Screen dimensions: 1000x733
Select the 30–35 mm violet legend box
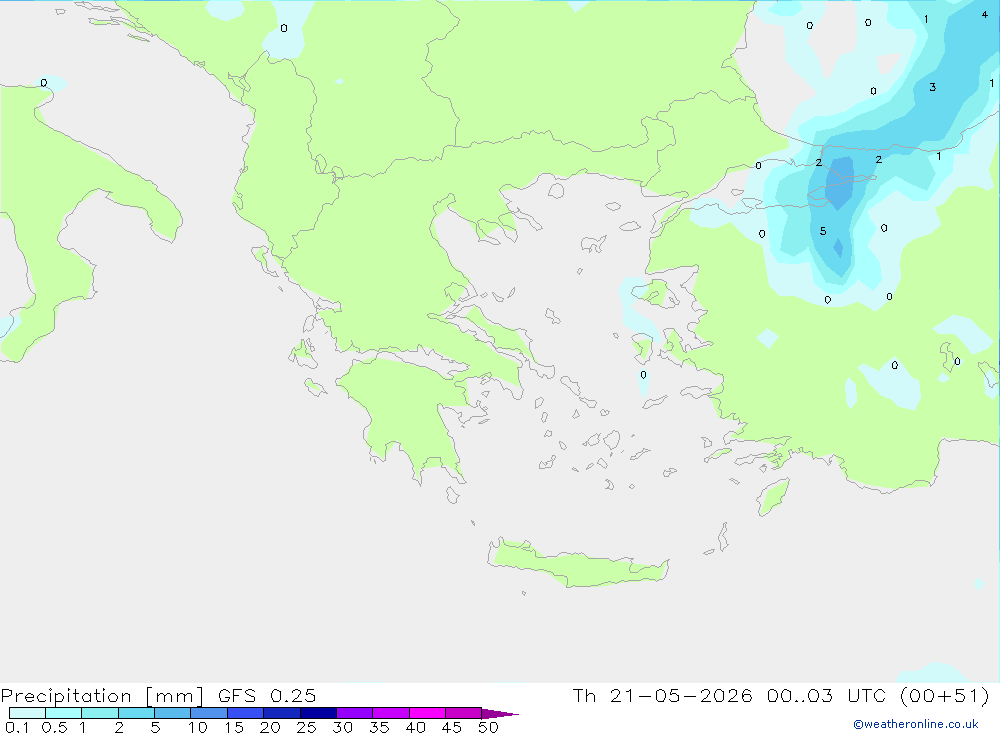[x=355, y=713]
